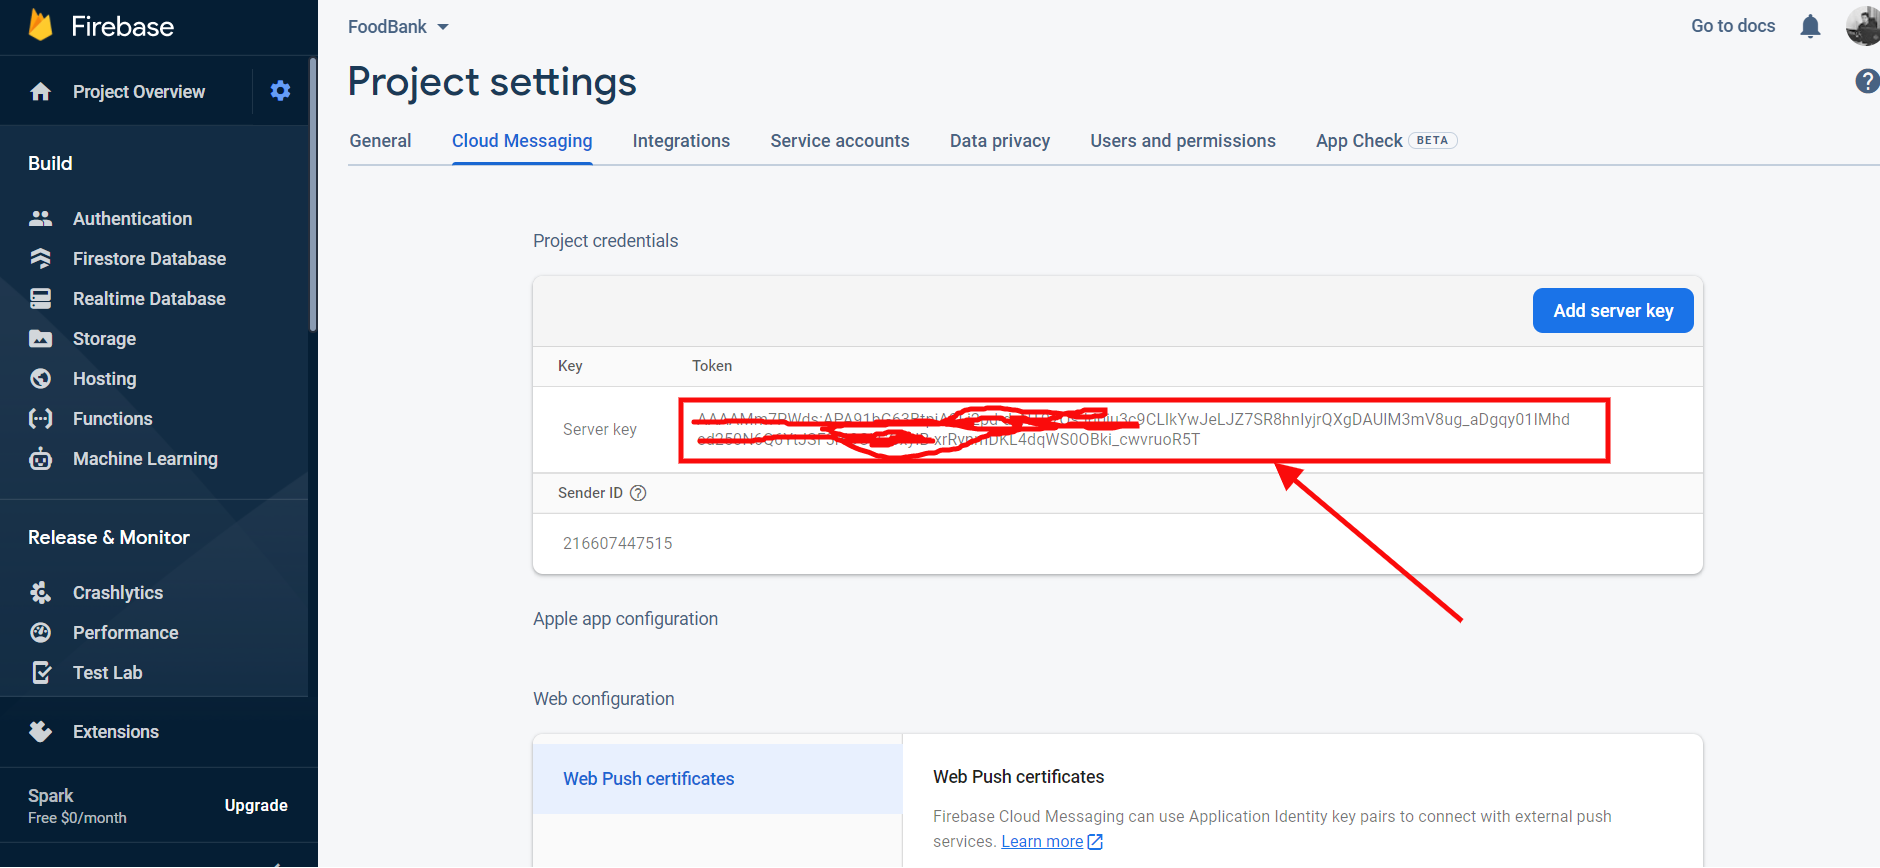Go to Realtime Database section
Viewport: 1880px width, 868px height.
[149, 298]
